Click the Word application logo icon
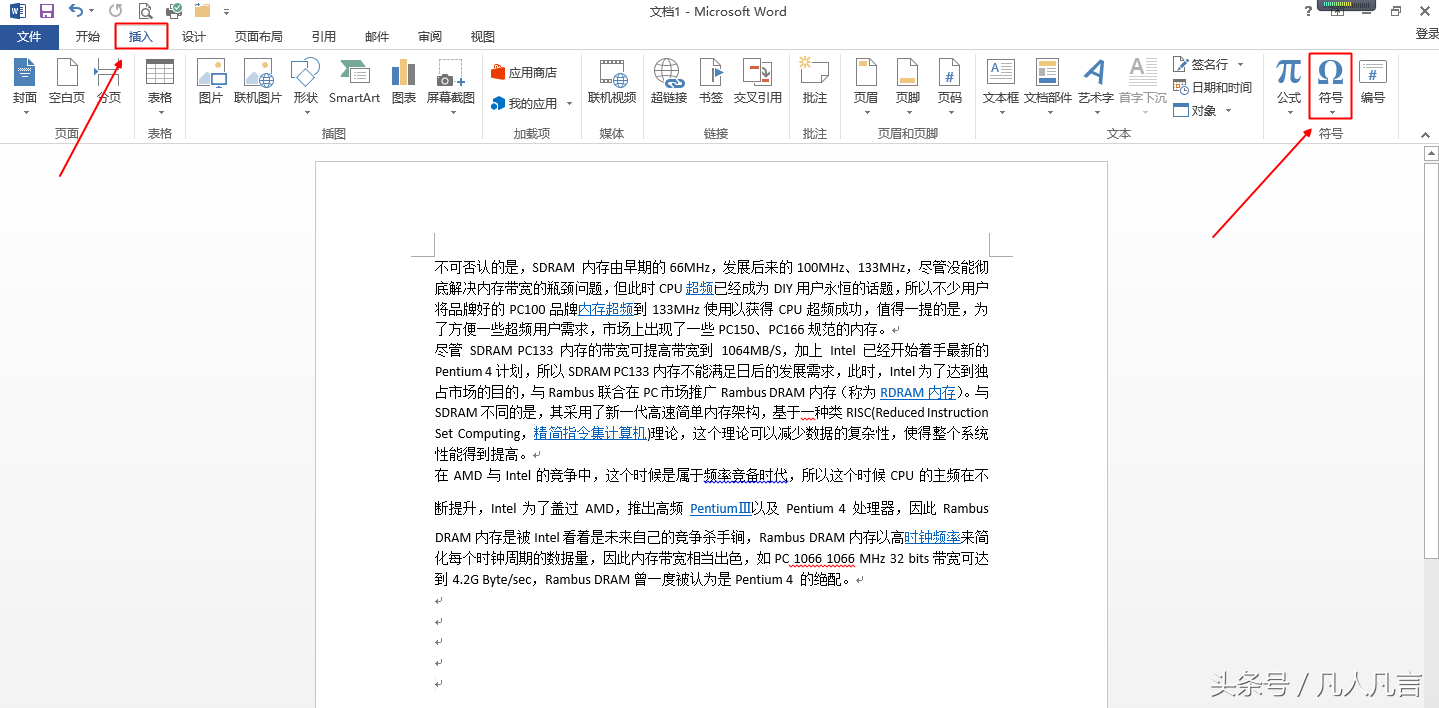The image size is (1439, 708). click(x=17, y=11)
